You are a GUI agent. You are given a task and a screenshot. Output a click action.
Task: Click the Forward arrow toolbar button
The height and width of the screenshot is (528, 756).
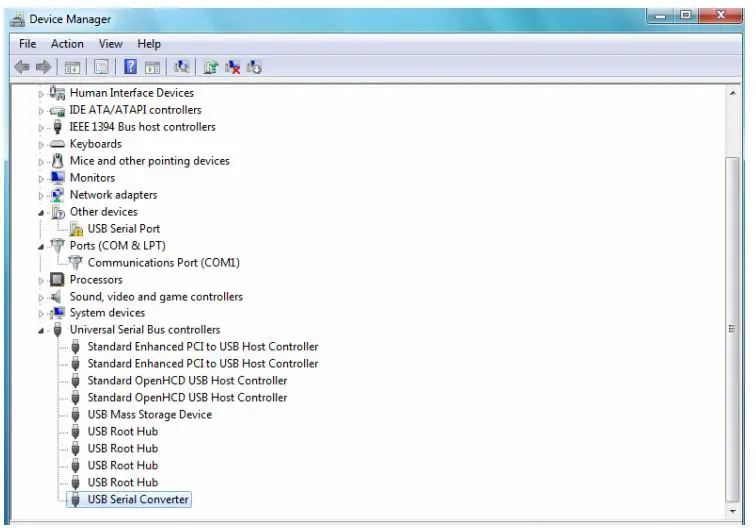pyautogui.click(x=43, y=67)
